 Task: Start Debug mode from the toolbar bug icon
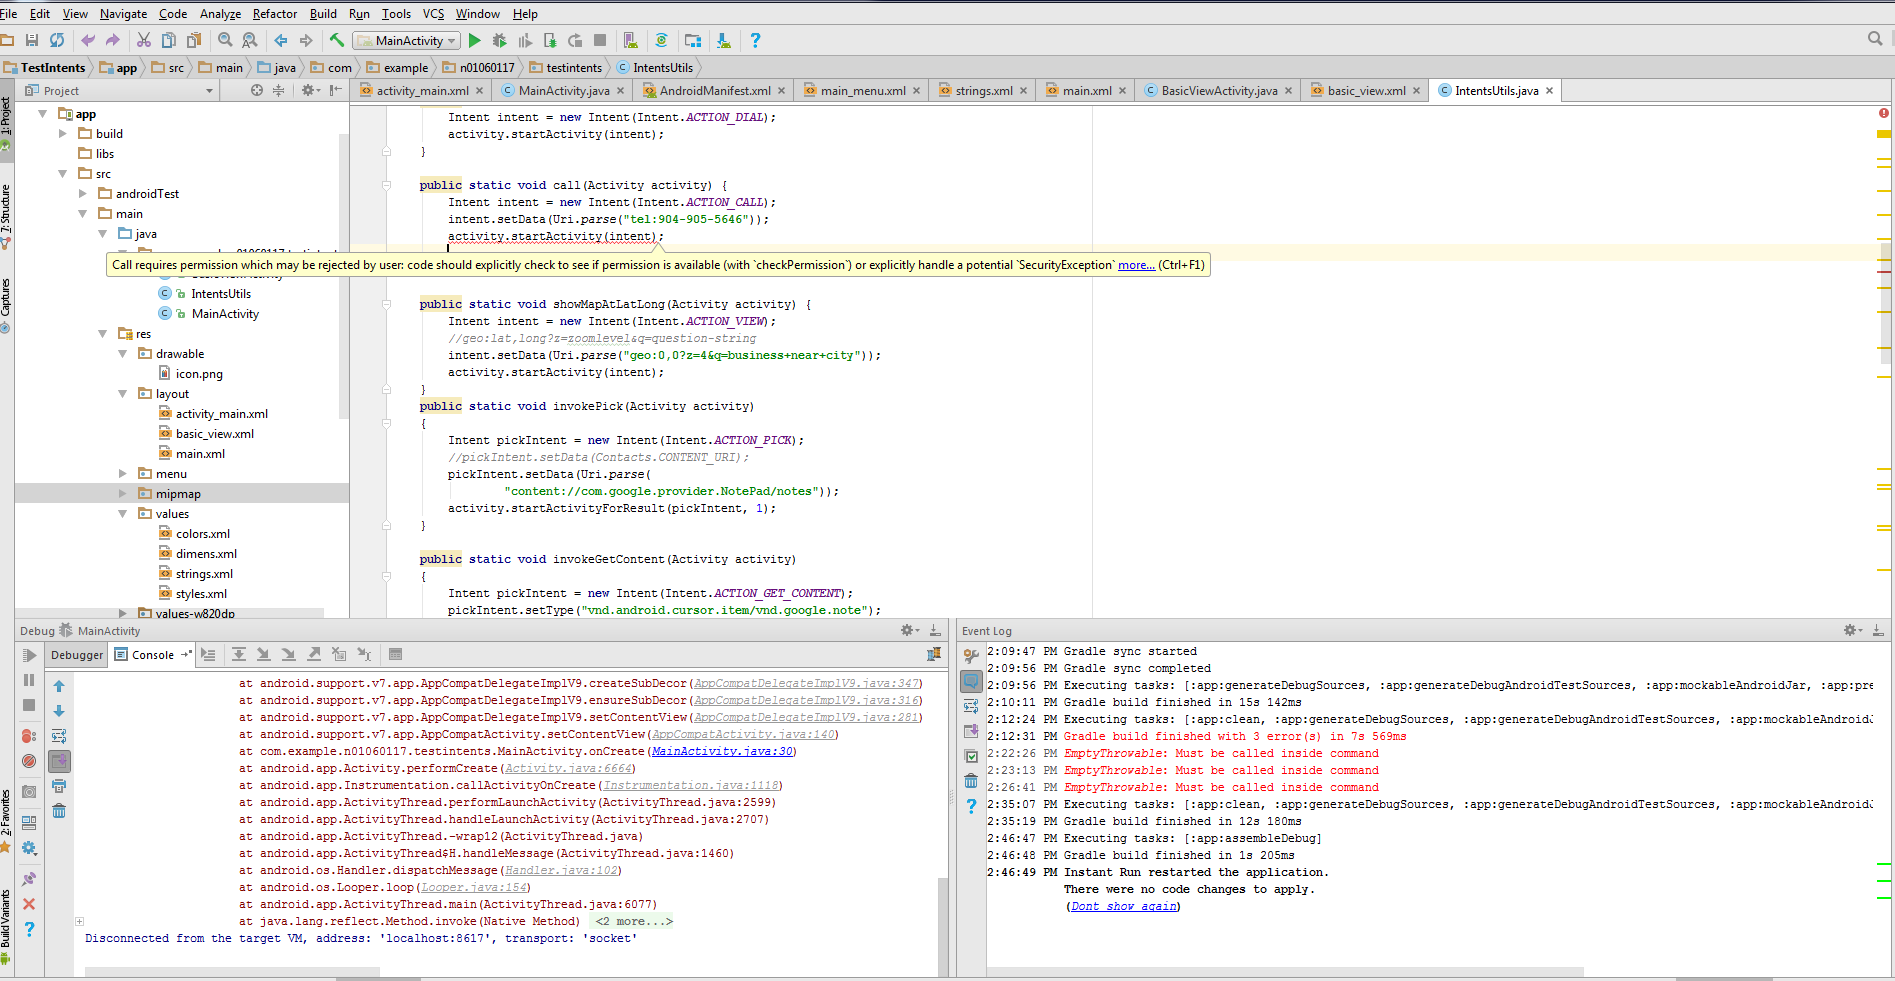(499, 40)
